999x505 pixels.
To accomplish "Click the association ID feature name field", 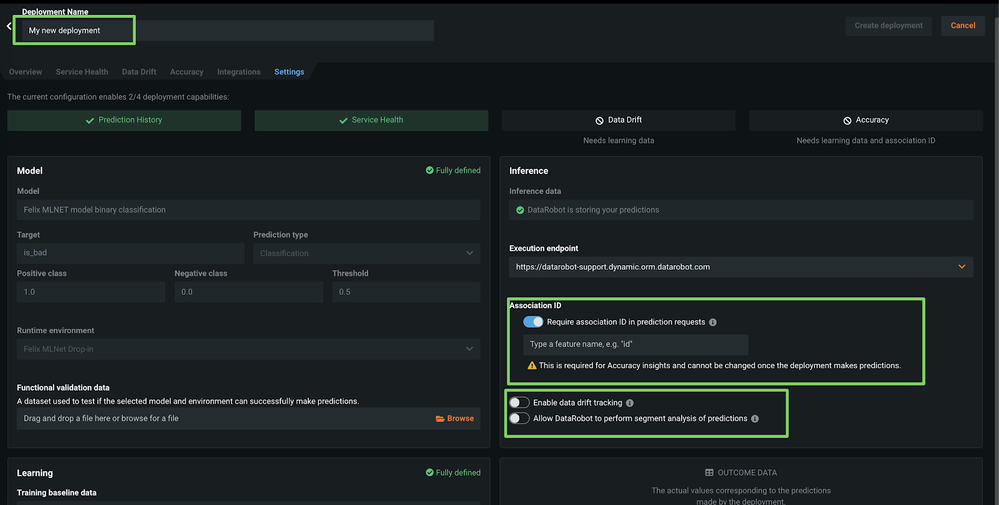I will pyautogui.click(x=635, y=344).
